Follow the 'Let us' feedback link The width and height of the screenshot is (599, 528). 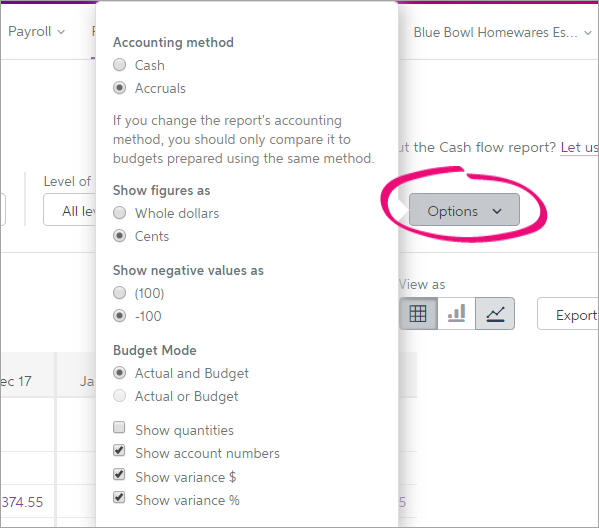point(580,147)
